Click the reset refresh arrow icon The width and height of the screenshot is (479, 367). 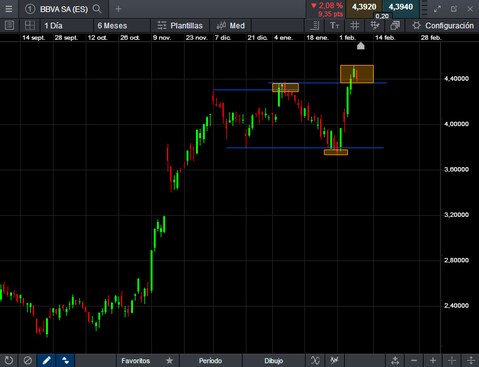9,360
